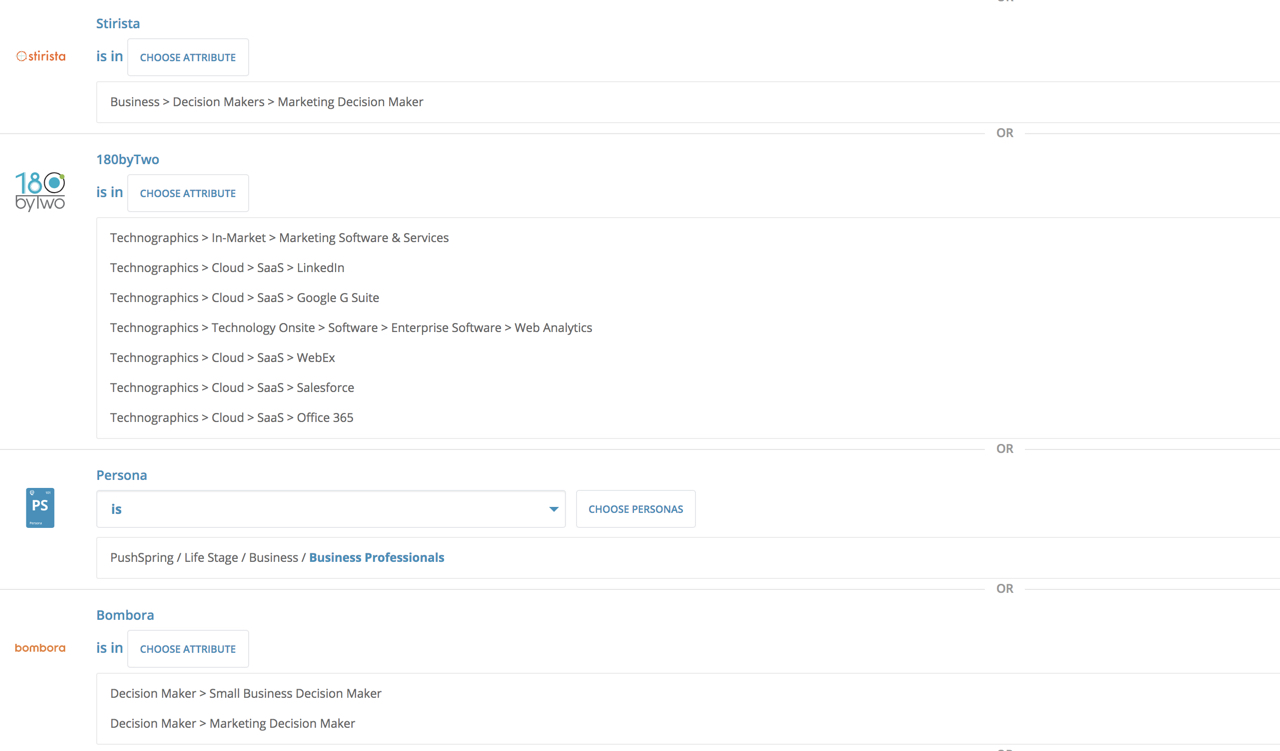Select 'Business > Decision Makers > Marketing Decision Maker' row
Image resolution: width=1280 pixels, height=751 pixels.
(267, 102)
